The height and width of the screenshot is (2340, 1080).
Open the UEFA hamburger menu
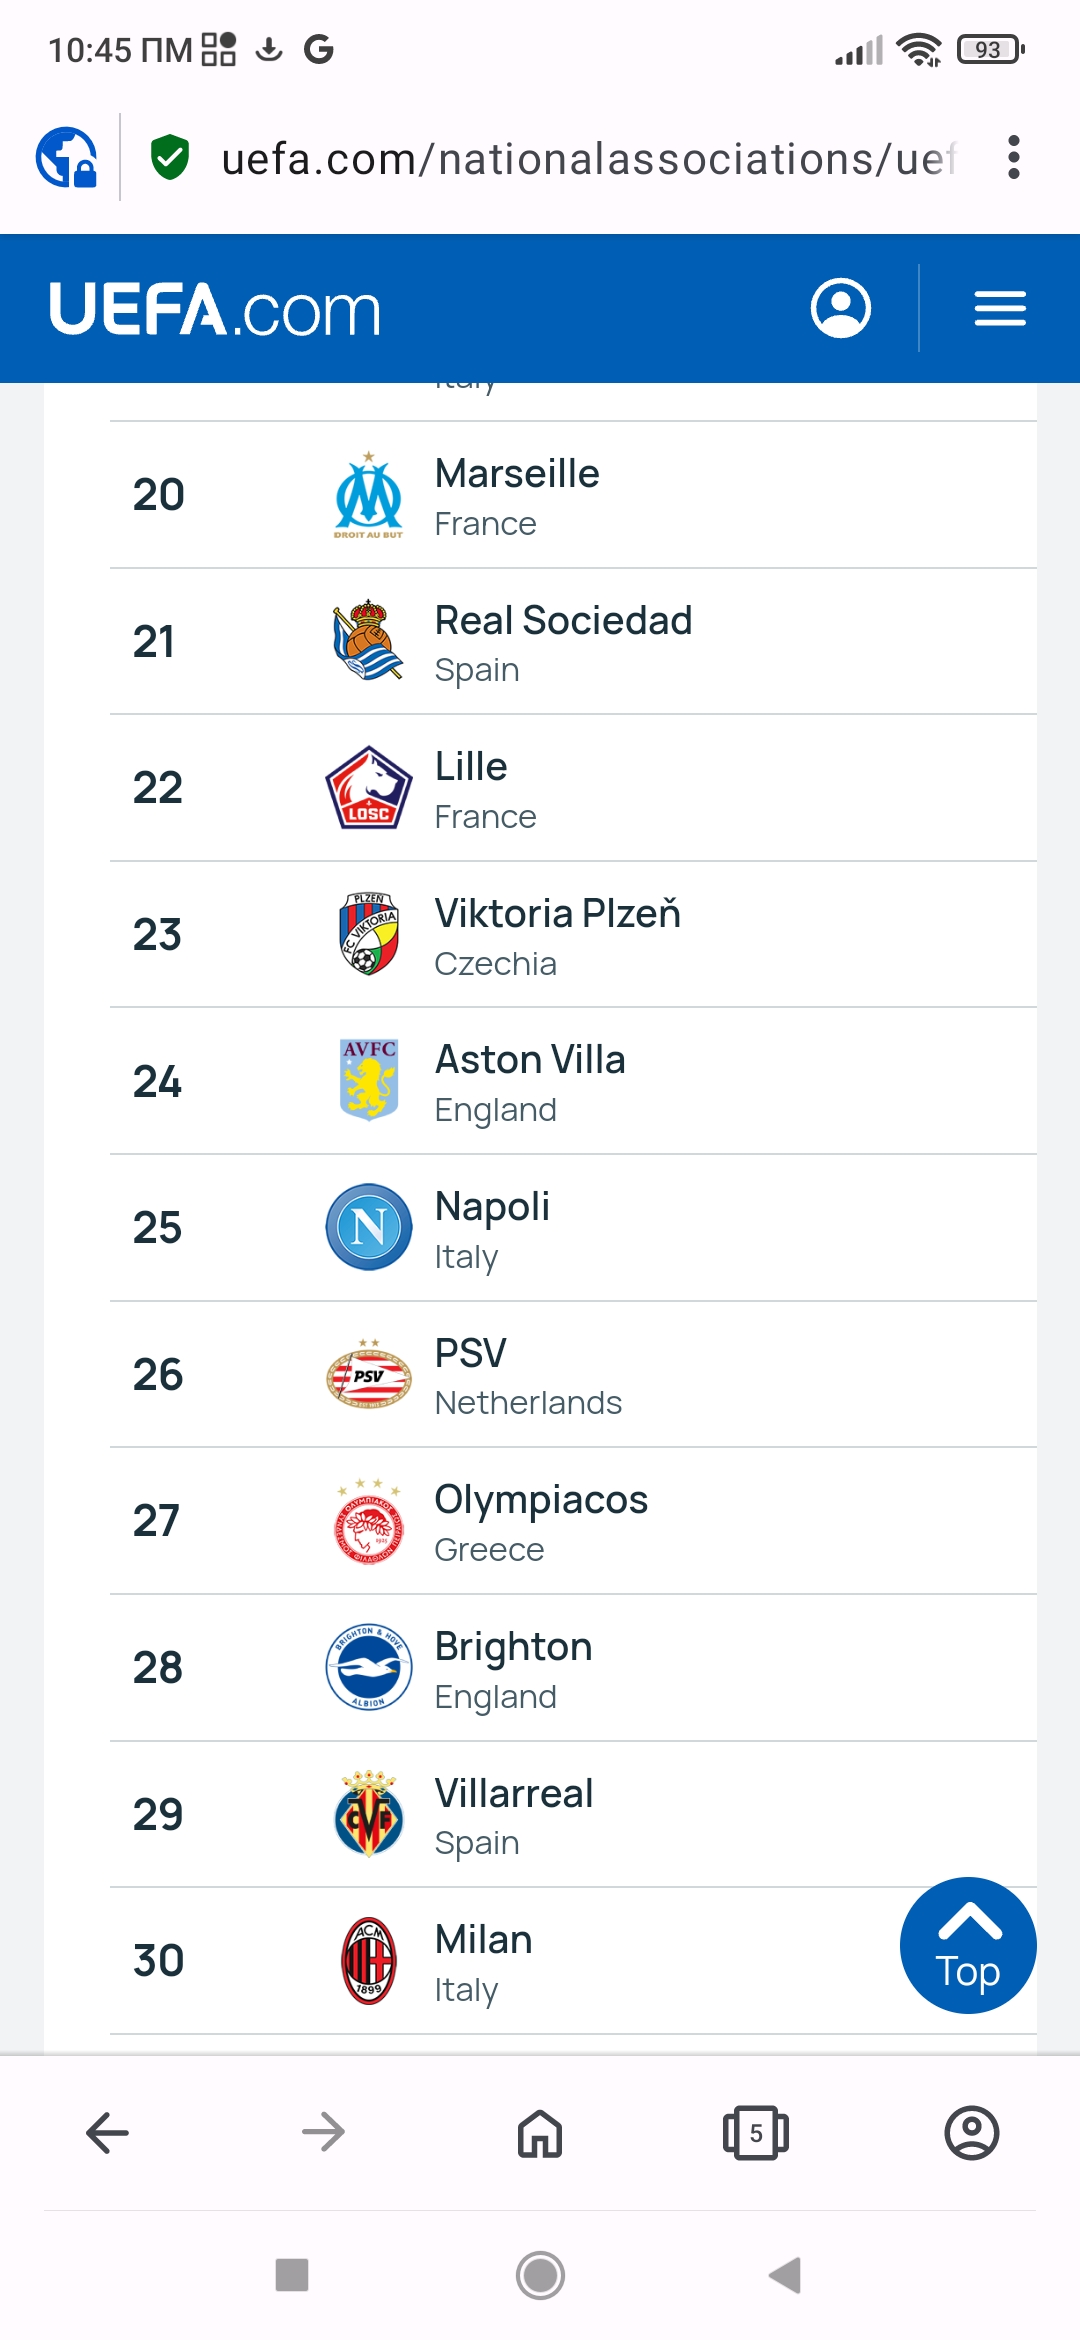point(1000,308)
